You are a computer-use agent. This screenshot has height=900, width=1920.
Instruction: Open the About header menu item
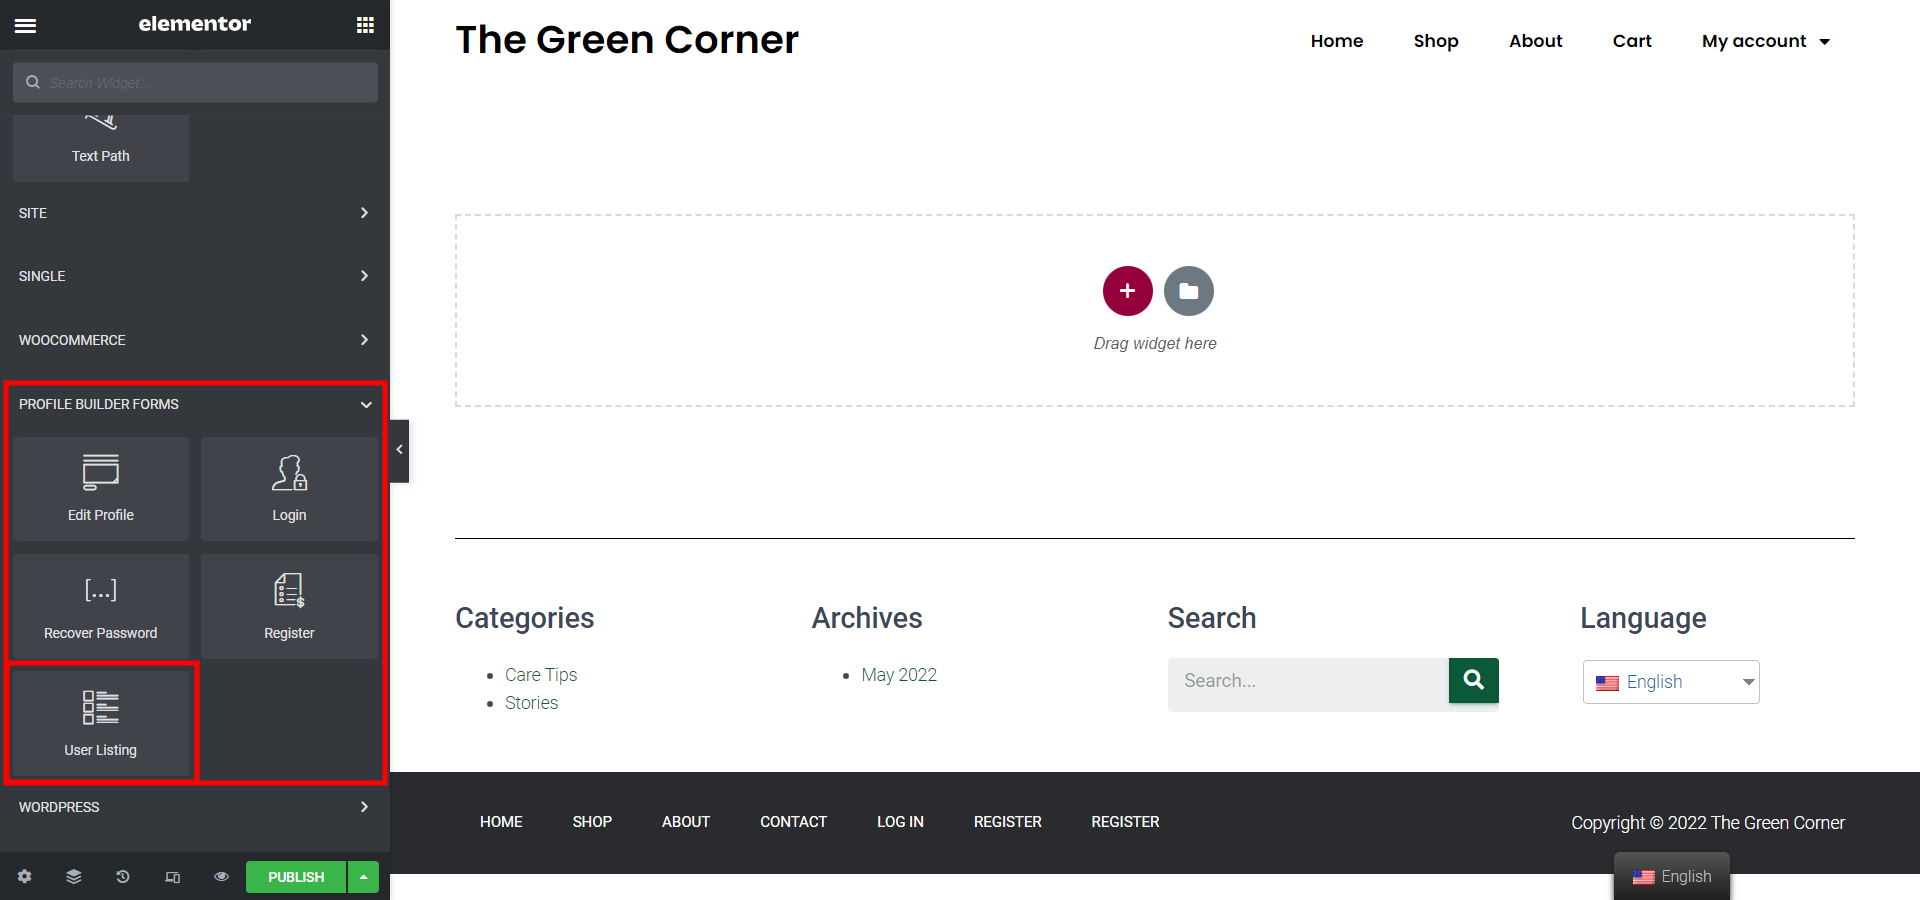[1535, 41]
